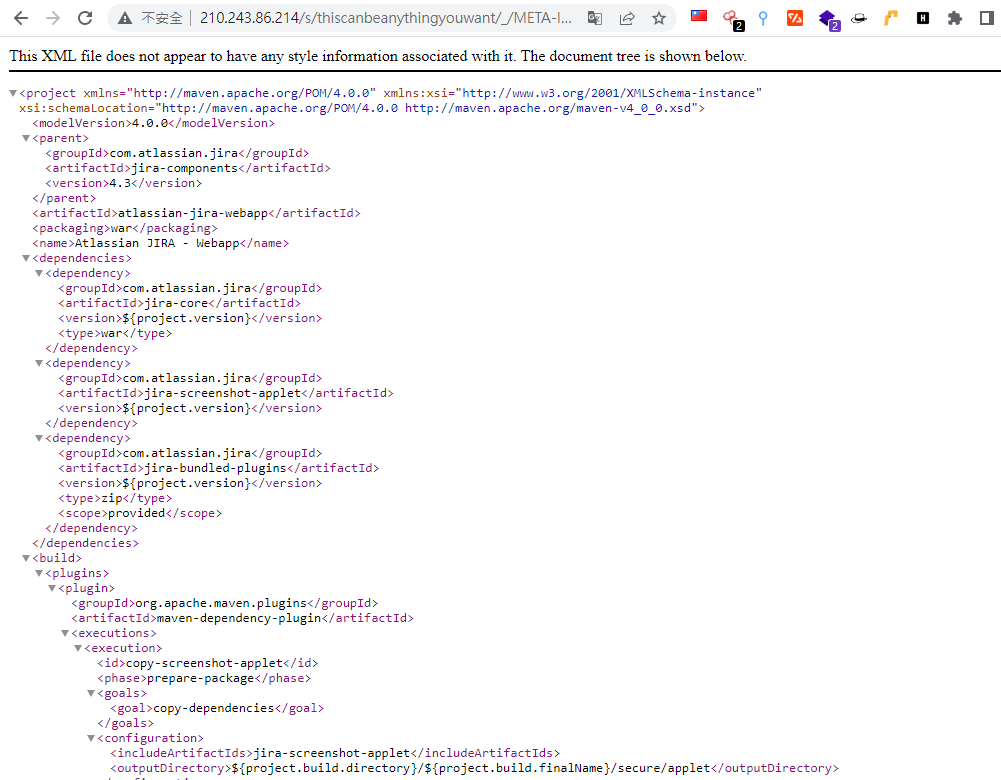Collapse the jira-core dependency node
Viewport: 1001px width, 780px height.
(39, 273)
